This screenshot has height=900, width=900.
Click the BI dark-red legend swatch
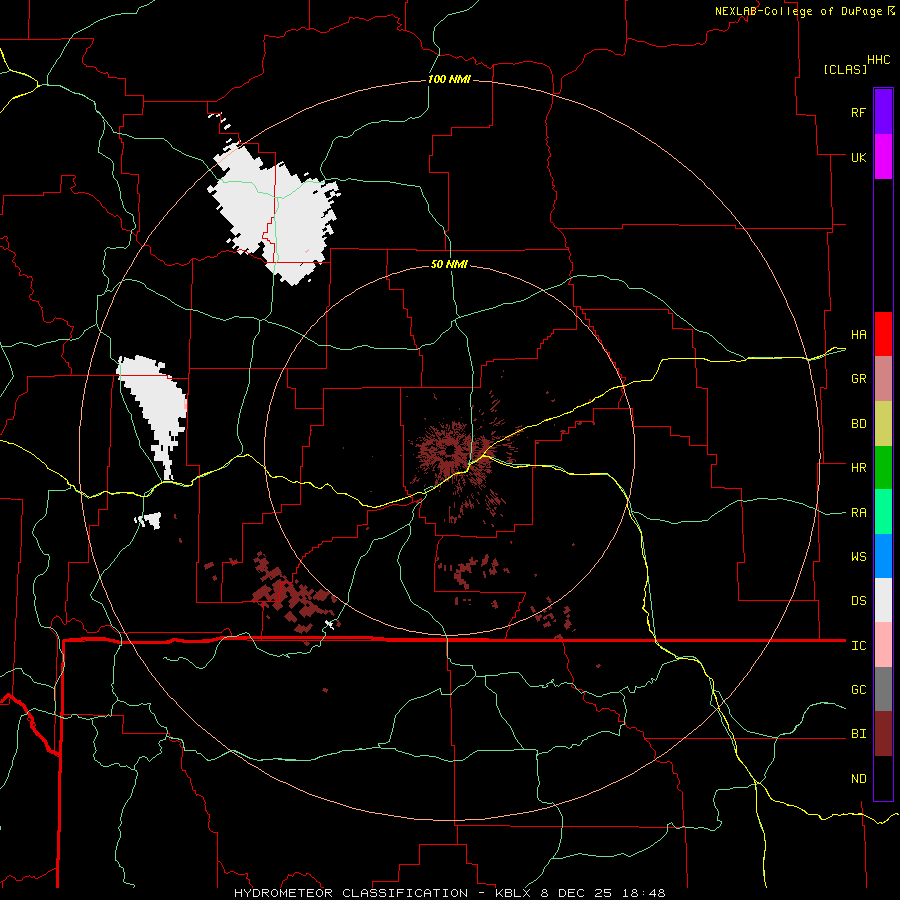(x=883, y=734)
